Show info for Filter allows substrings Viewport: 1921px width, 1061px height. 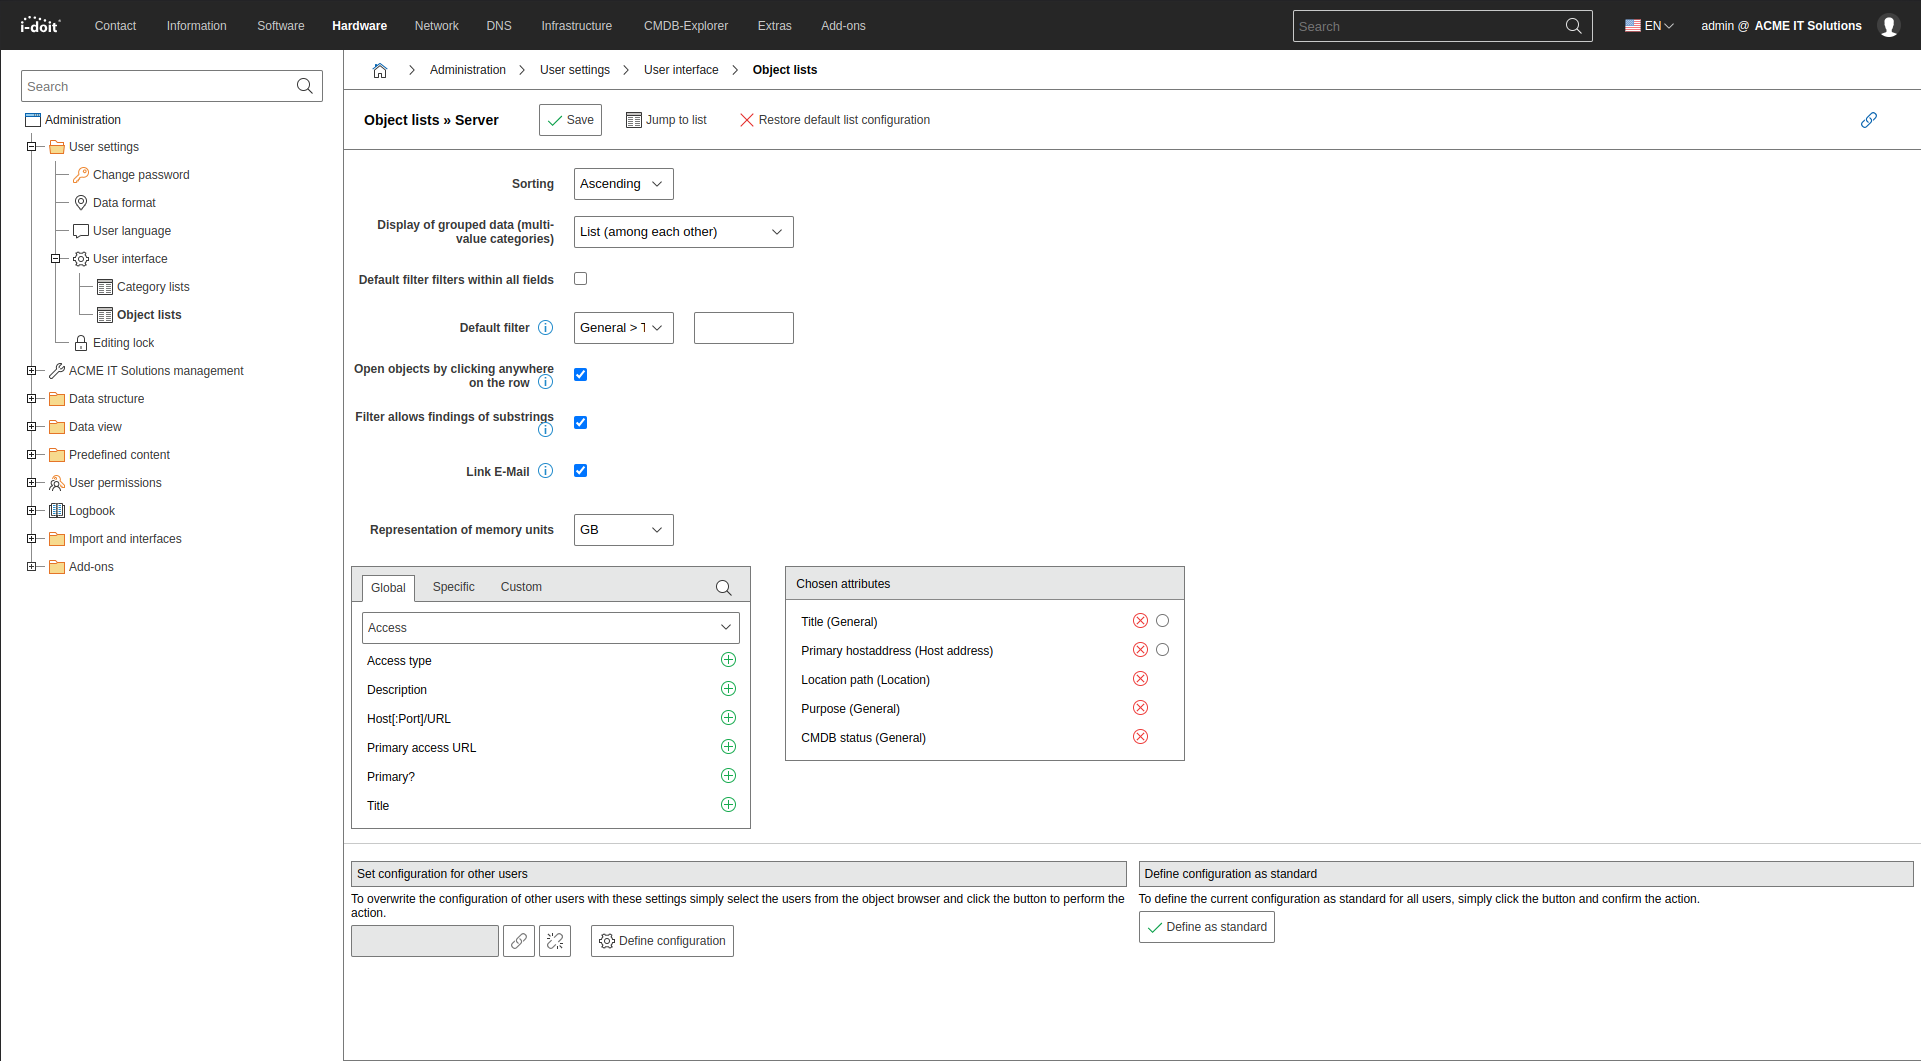point(545,430)
